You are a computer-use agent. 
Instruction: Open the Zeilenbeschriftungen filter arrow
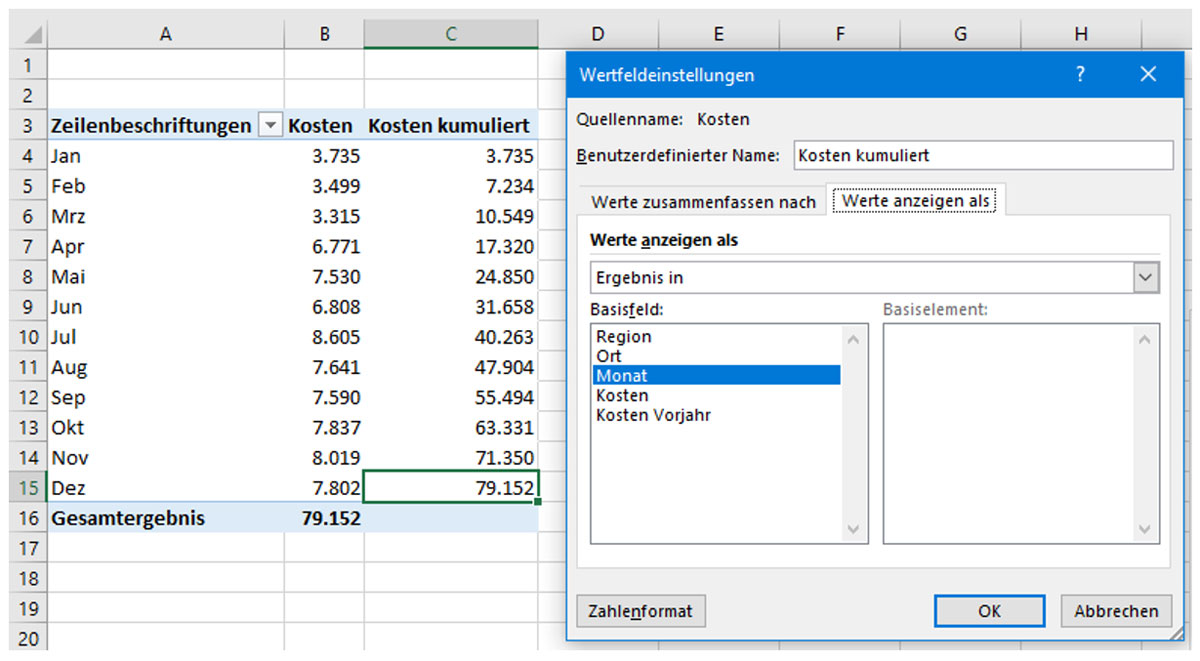tap(271, 125)
